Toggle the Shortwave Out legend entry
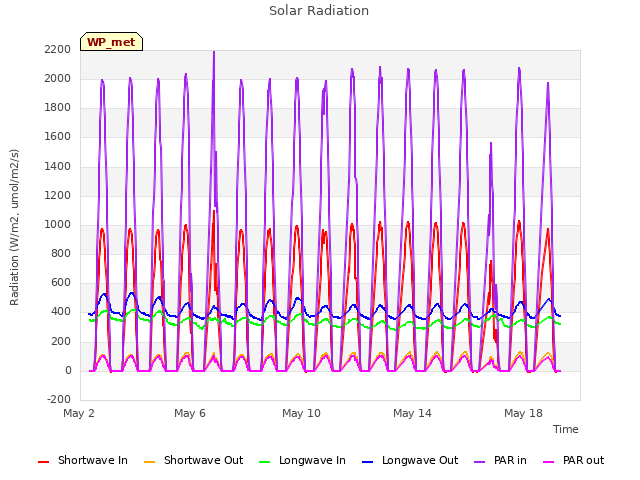Image resolution: width=640 pixels, height=480 pixels. point(193,460)
